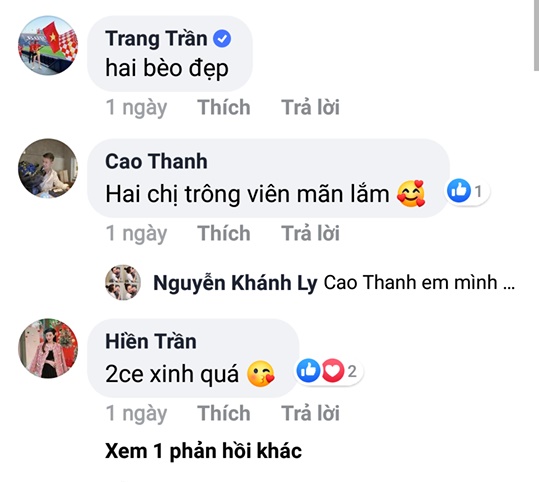The image size is (539, 482).
Task: Like Trang Trần's comment via Thích
Action: coord(223,107)
